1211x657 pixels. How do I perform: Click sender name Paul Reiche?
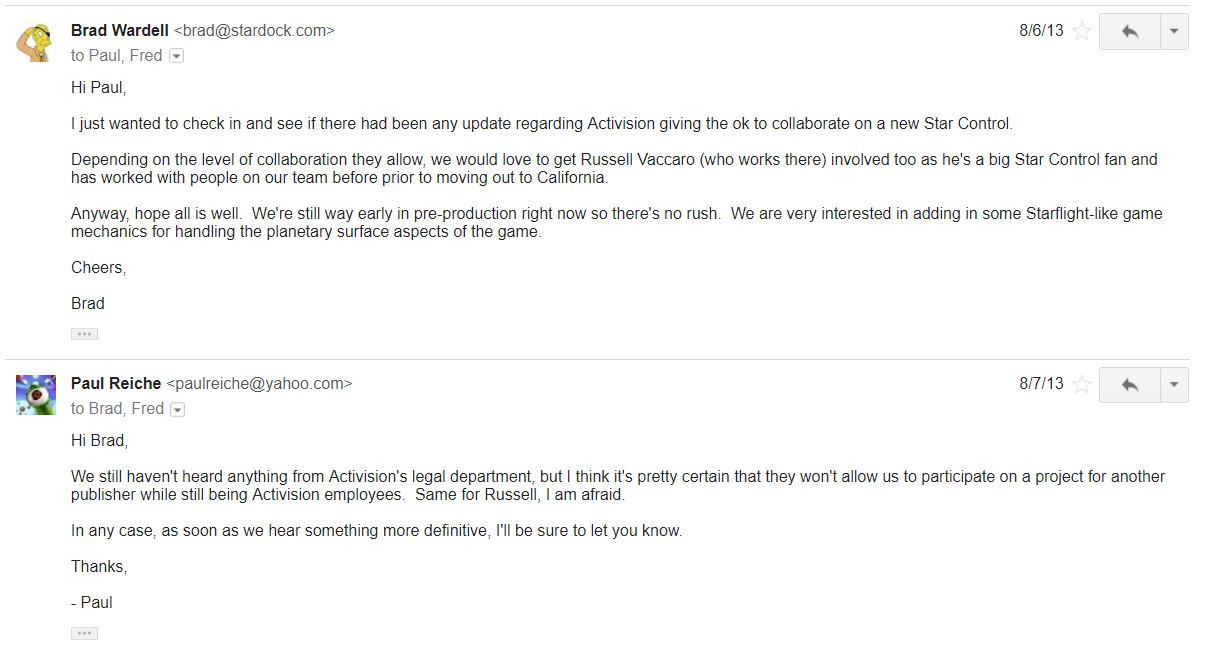[x=116, y=384]
